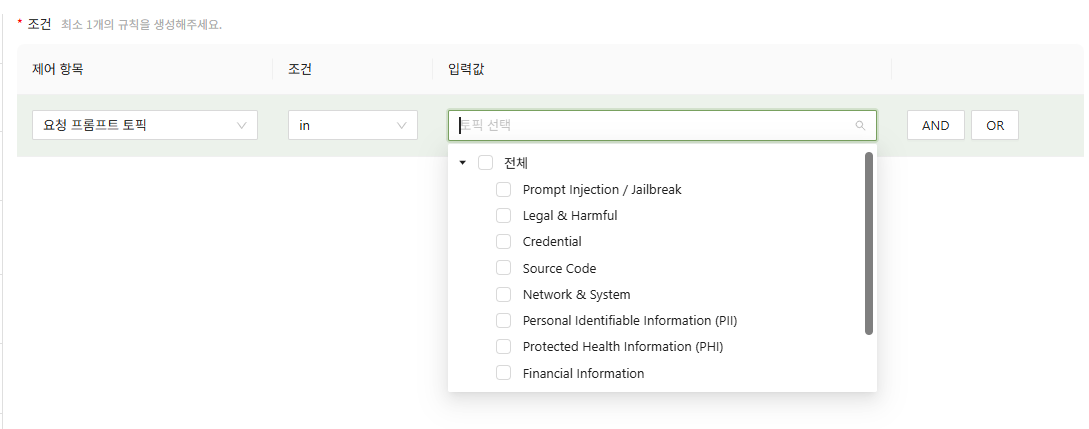The height and width of the screenshot is (429, 1089).
Task: Toggle the Network & System checkbox
Action: [504, 294]
